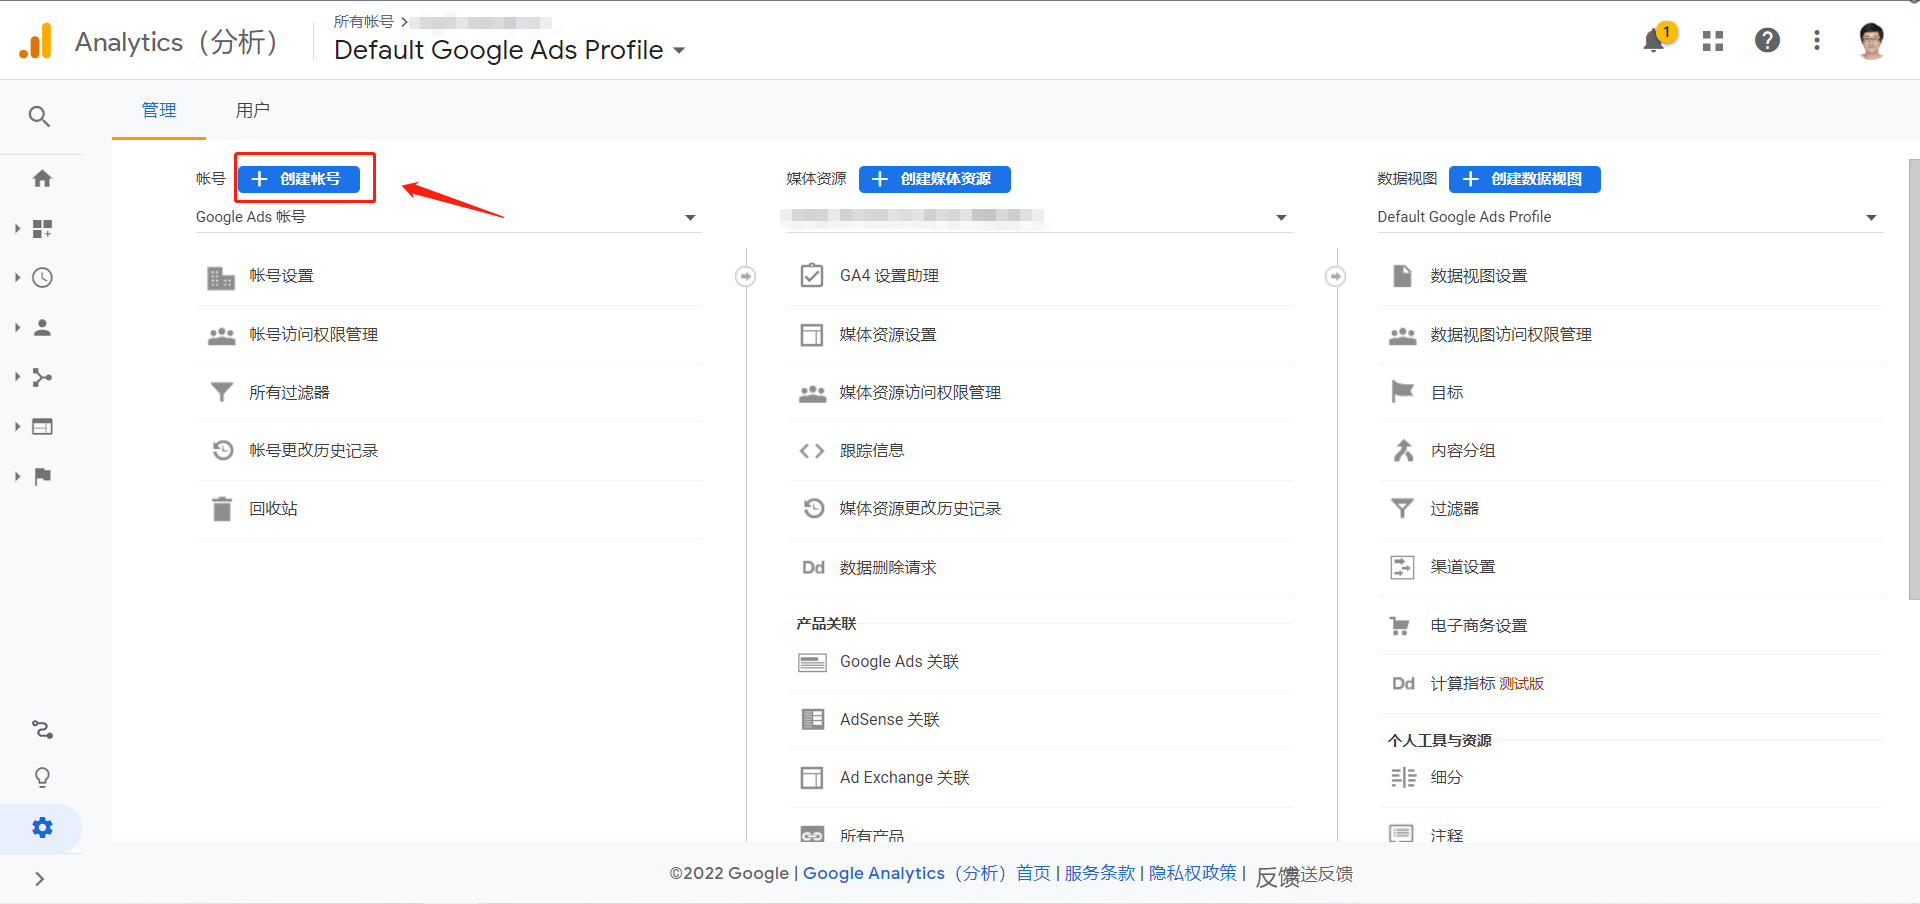Switch to the 管理 tab
Viewport: 1920px width, 904px height.
tap(159, 110)
